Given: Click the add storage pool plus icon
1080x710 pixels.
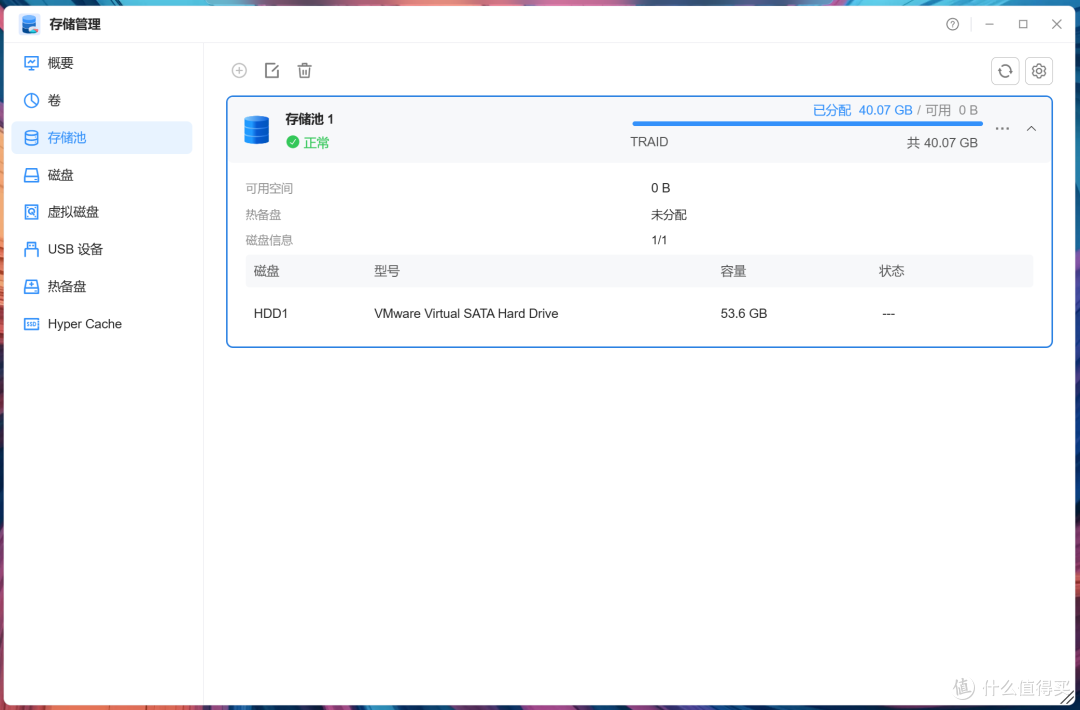Looking at the screenshot, I should (239, 70).
